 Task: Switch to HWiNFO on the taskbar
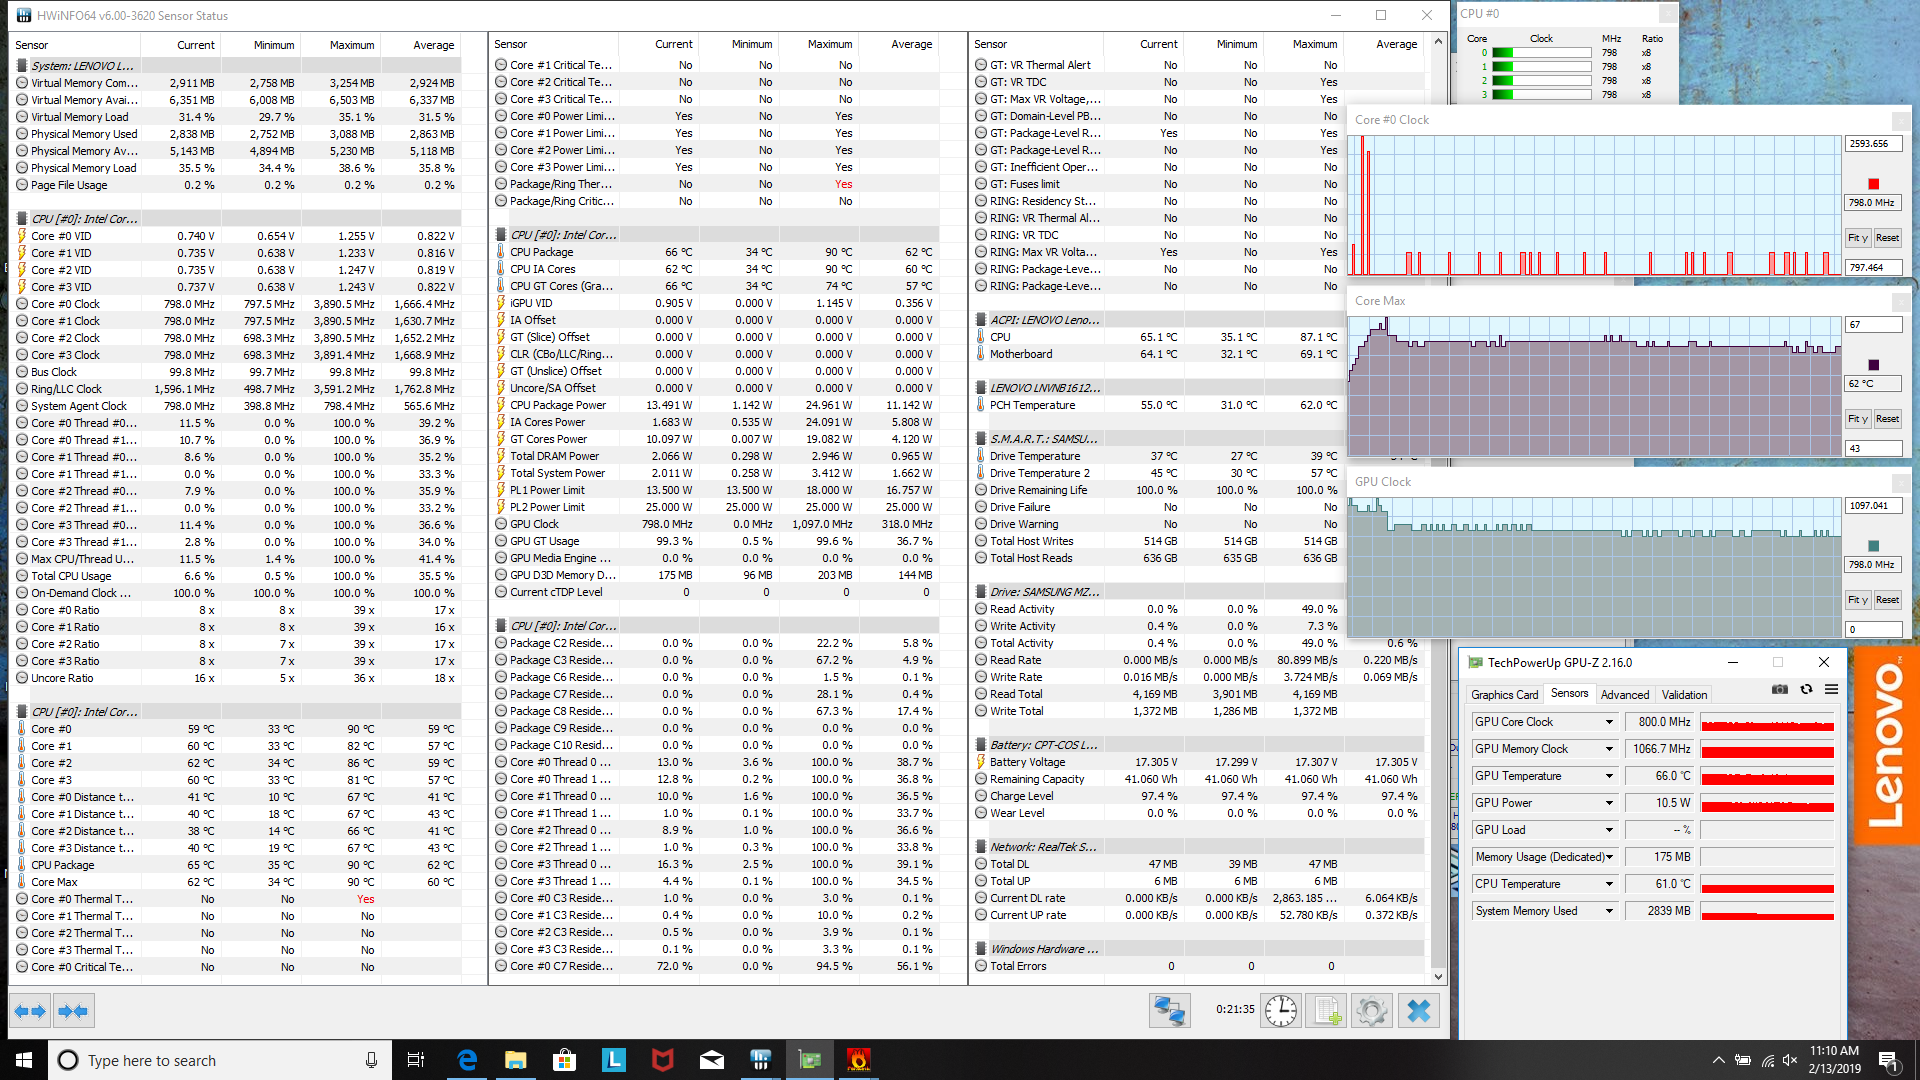[761, 1060]
